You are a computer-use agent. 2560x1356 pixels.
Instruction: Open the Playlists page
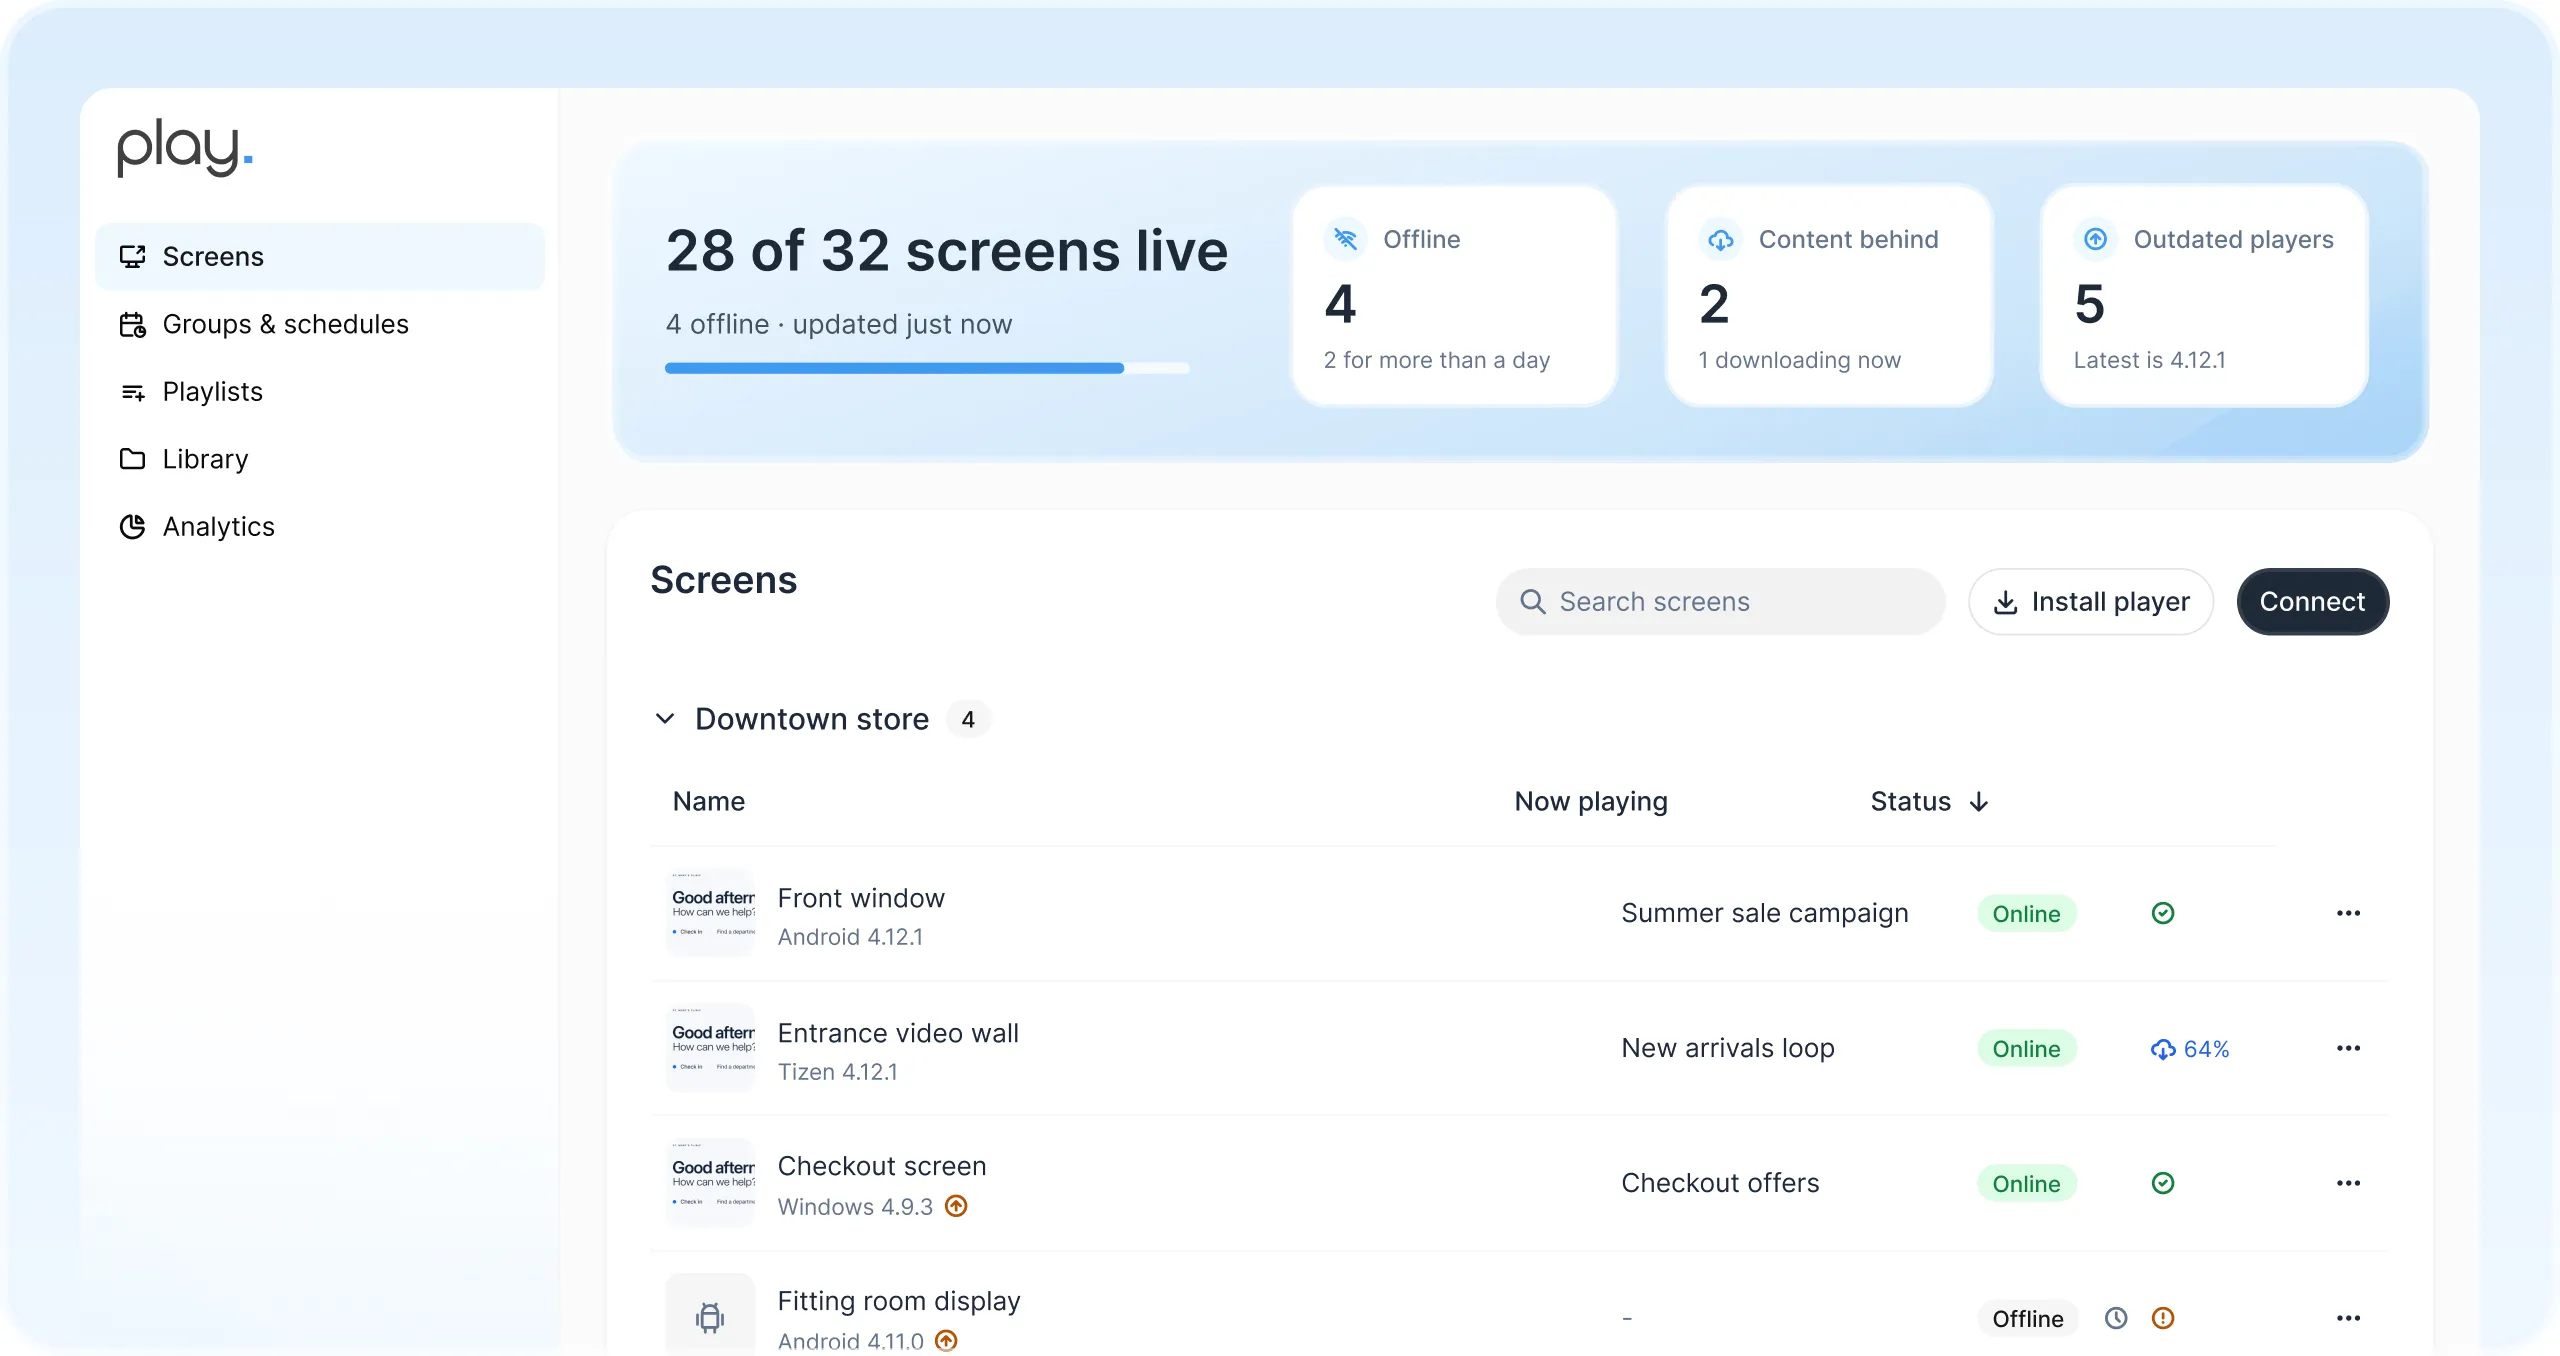click(320, 391)
